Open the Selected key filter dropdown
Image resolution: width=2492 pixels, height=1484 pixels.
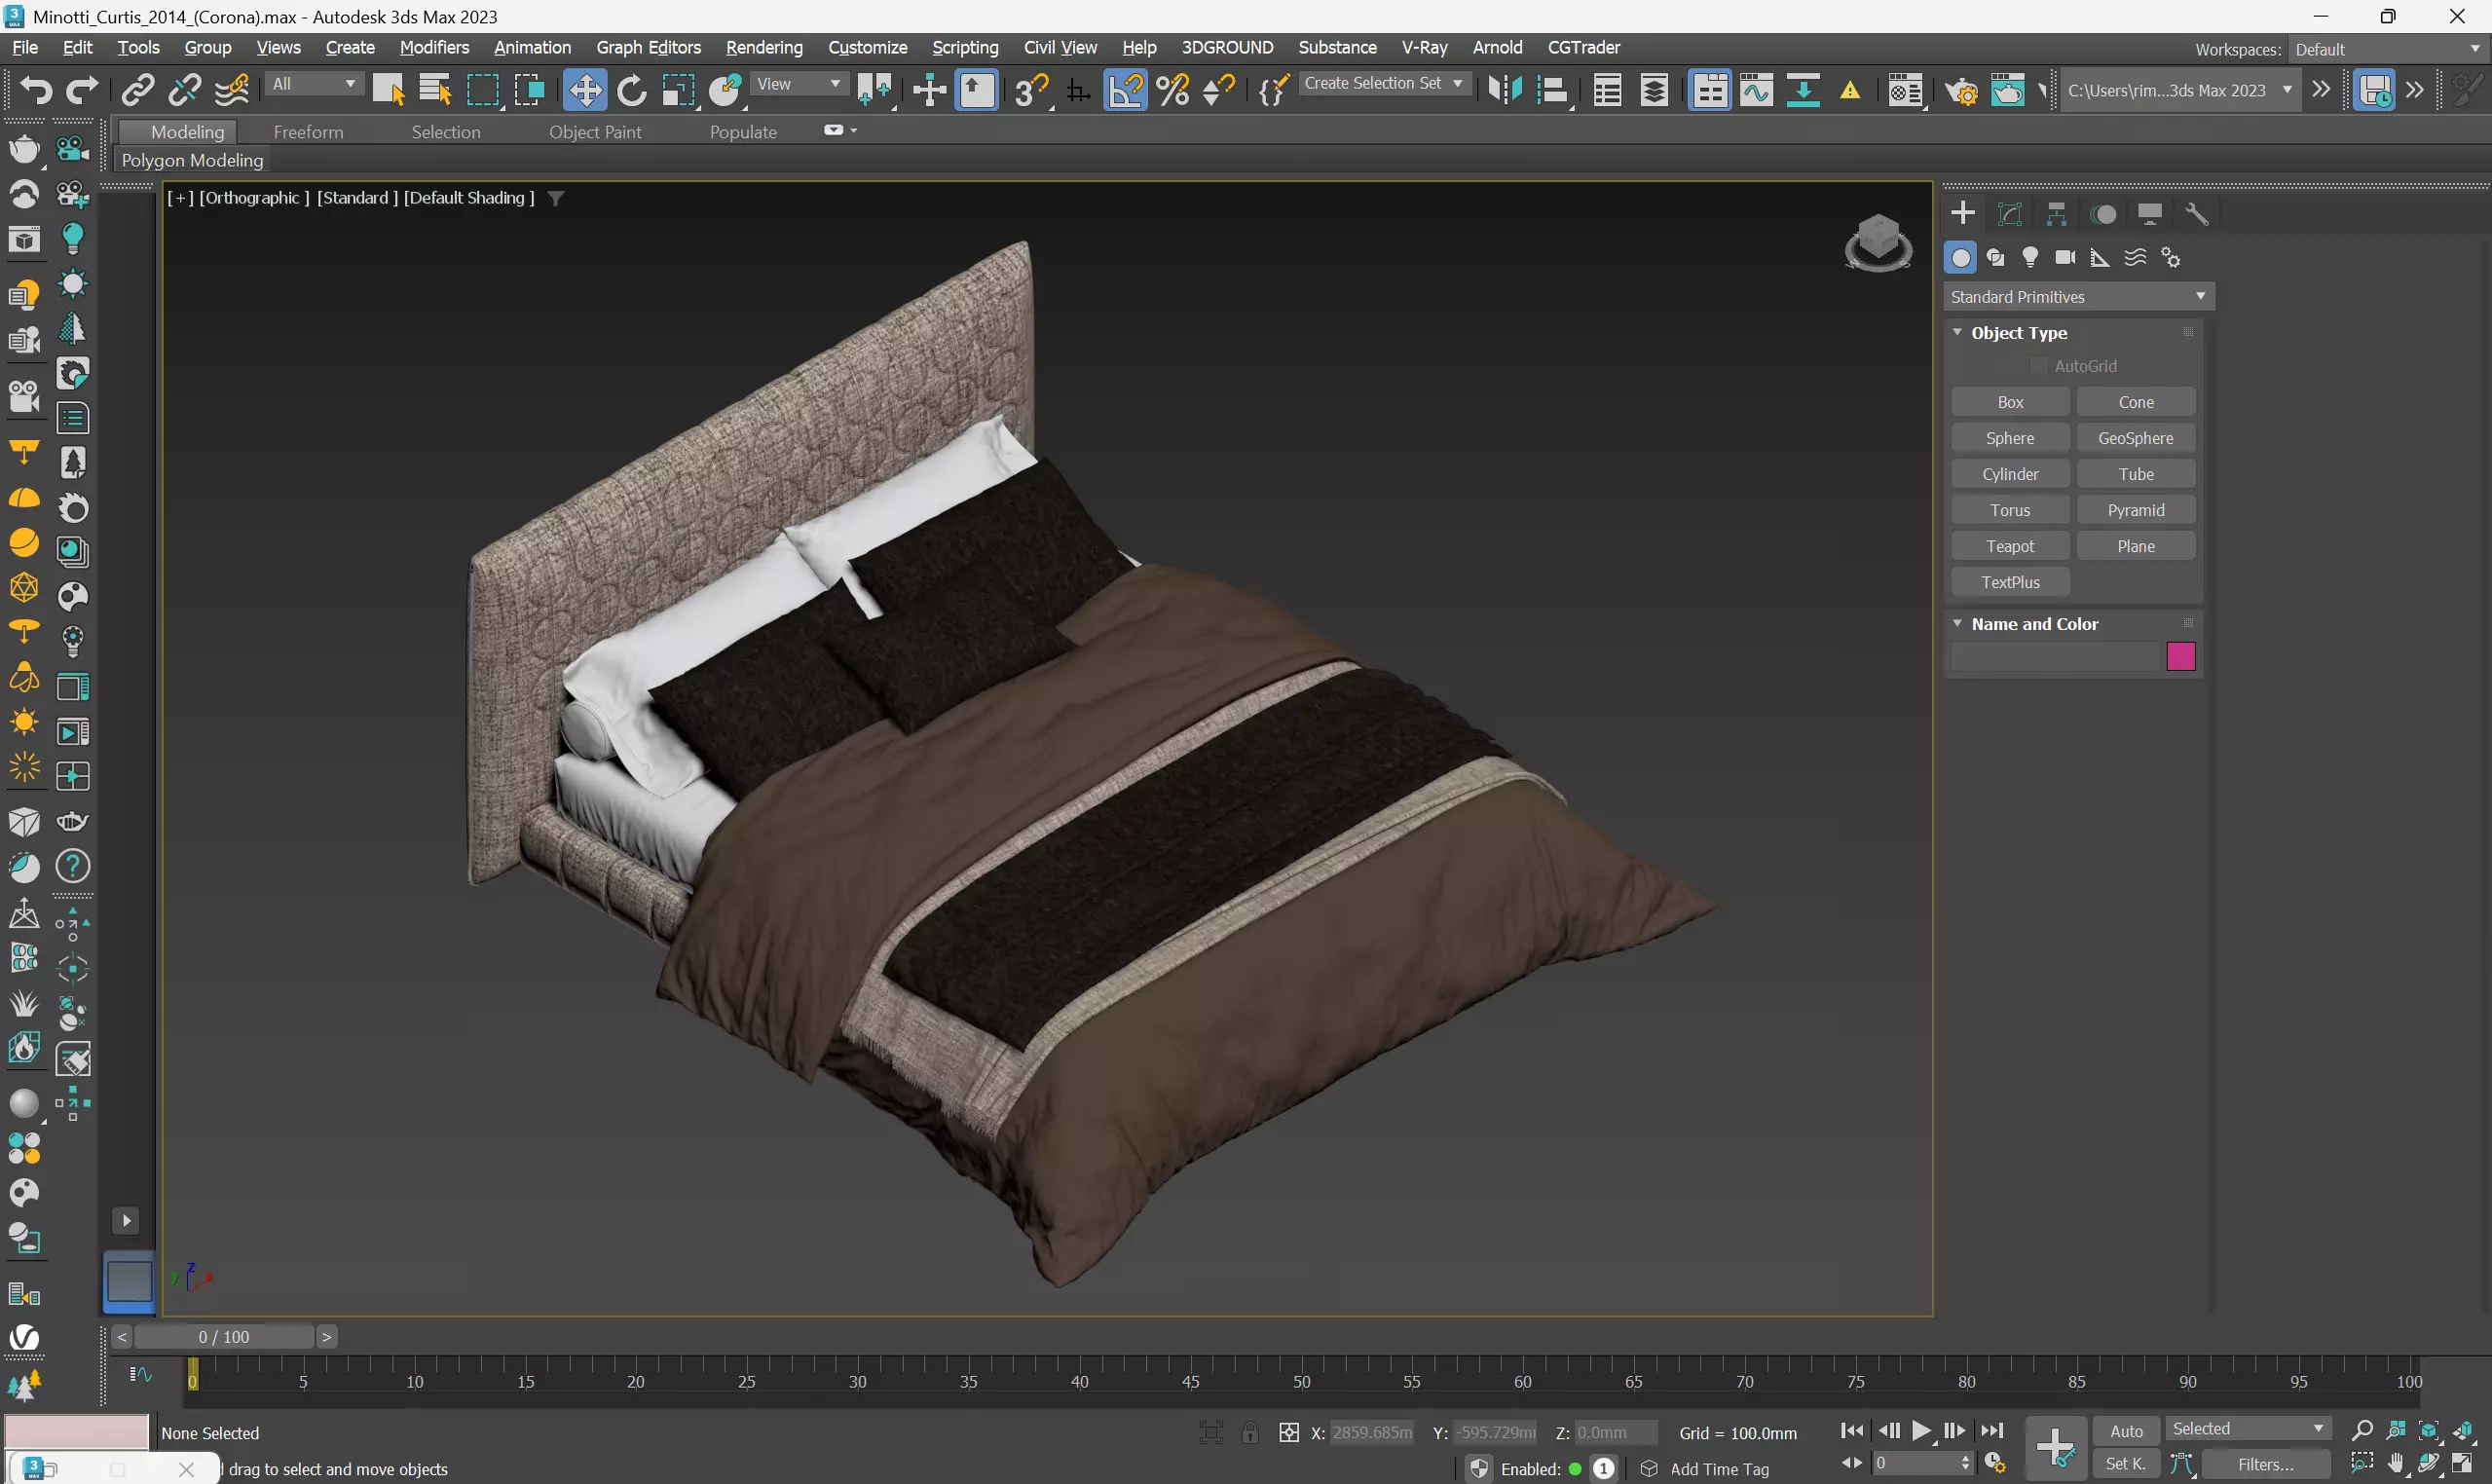tap(2247, 1429)
